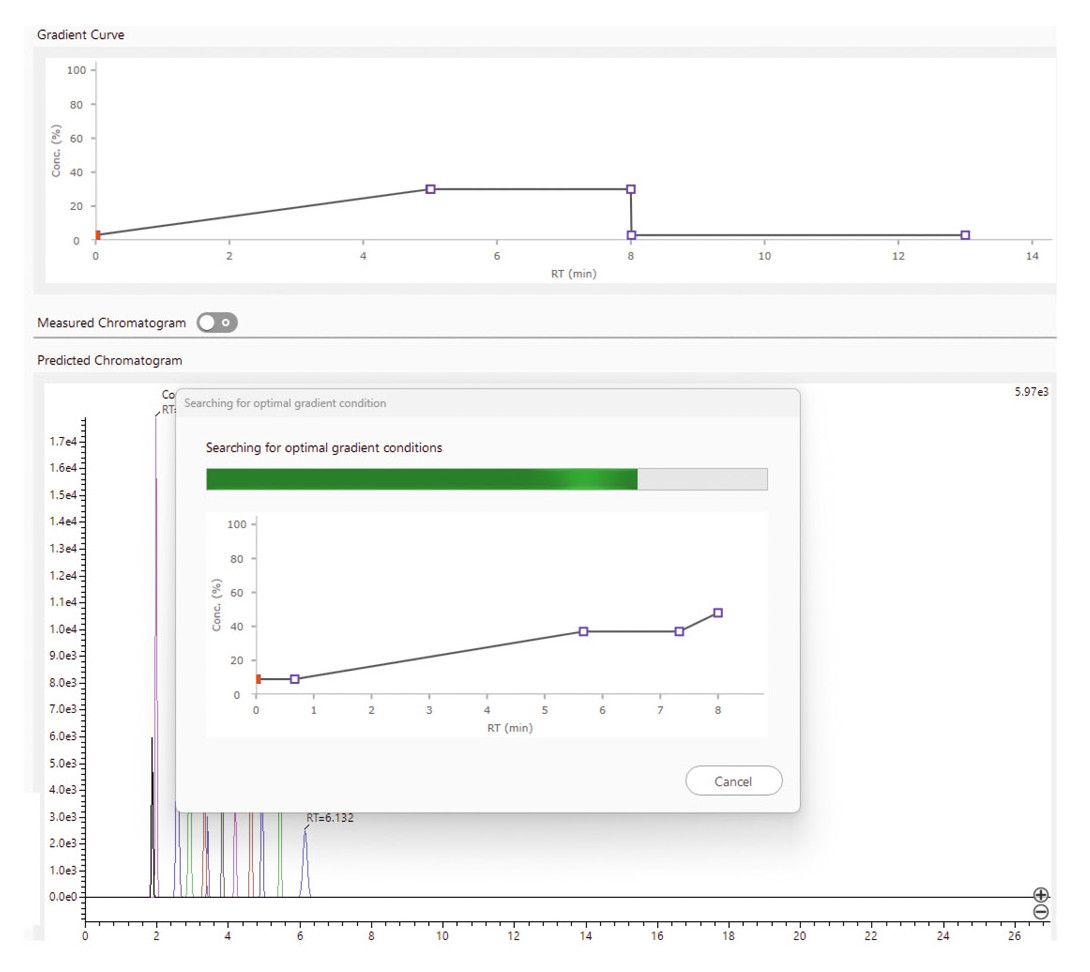Select dialog gradient end point at 8 min
The width and height of the screenshot is (1090, 972).
click(x=718, y=613)
